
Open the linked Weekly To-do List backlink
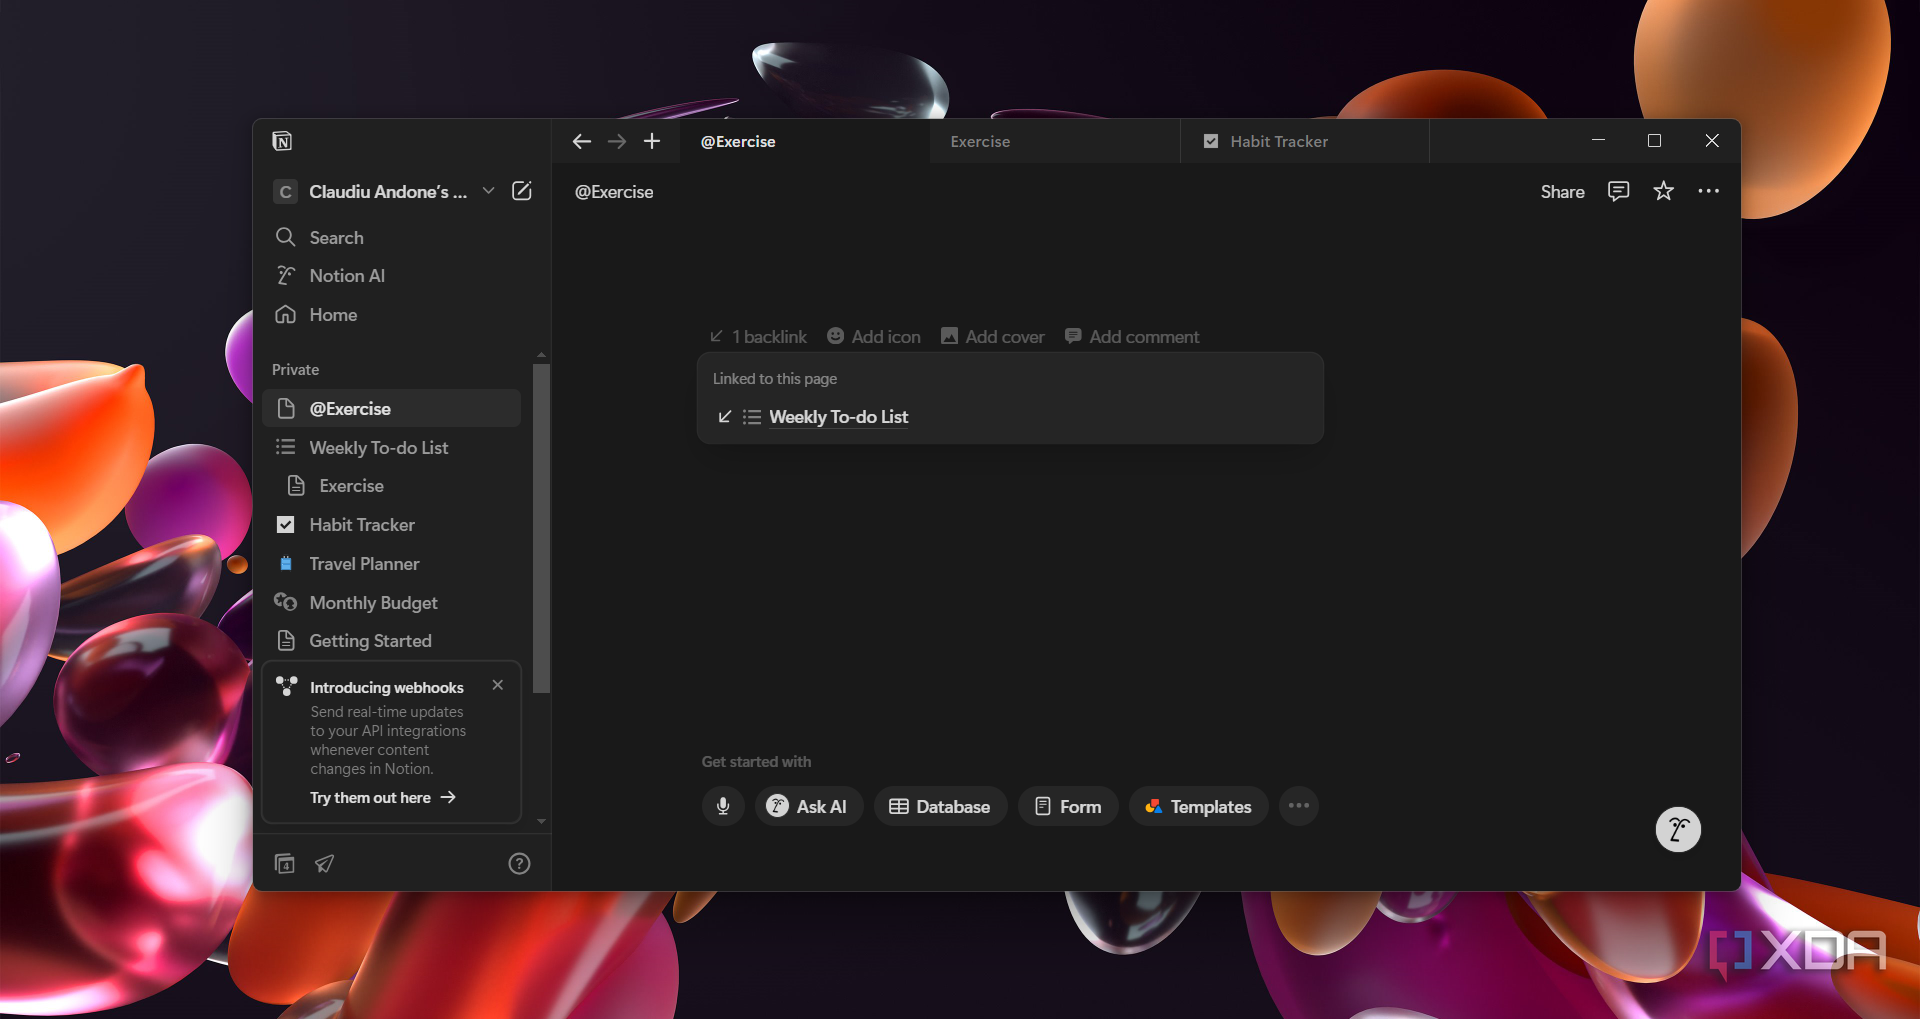pyautogui.click(x=838, y=417)
